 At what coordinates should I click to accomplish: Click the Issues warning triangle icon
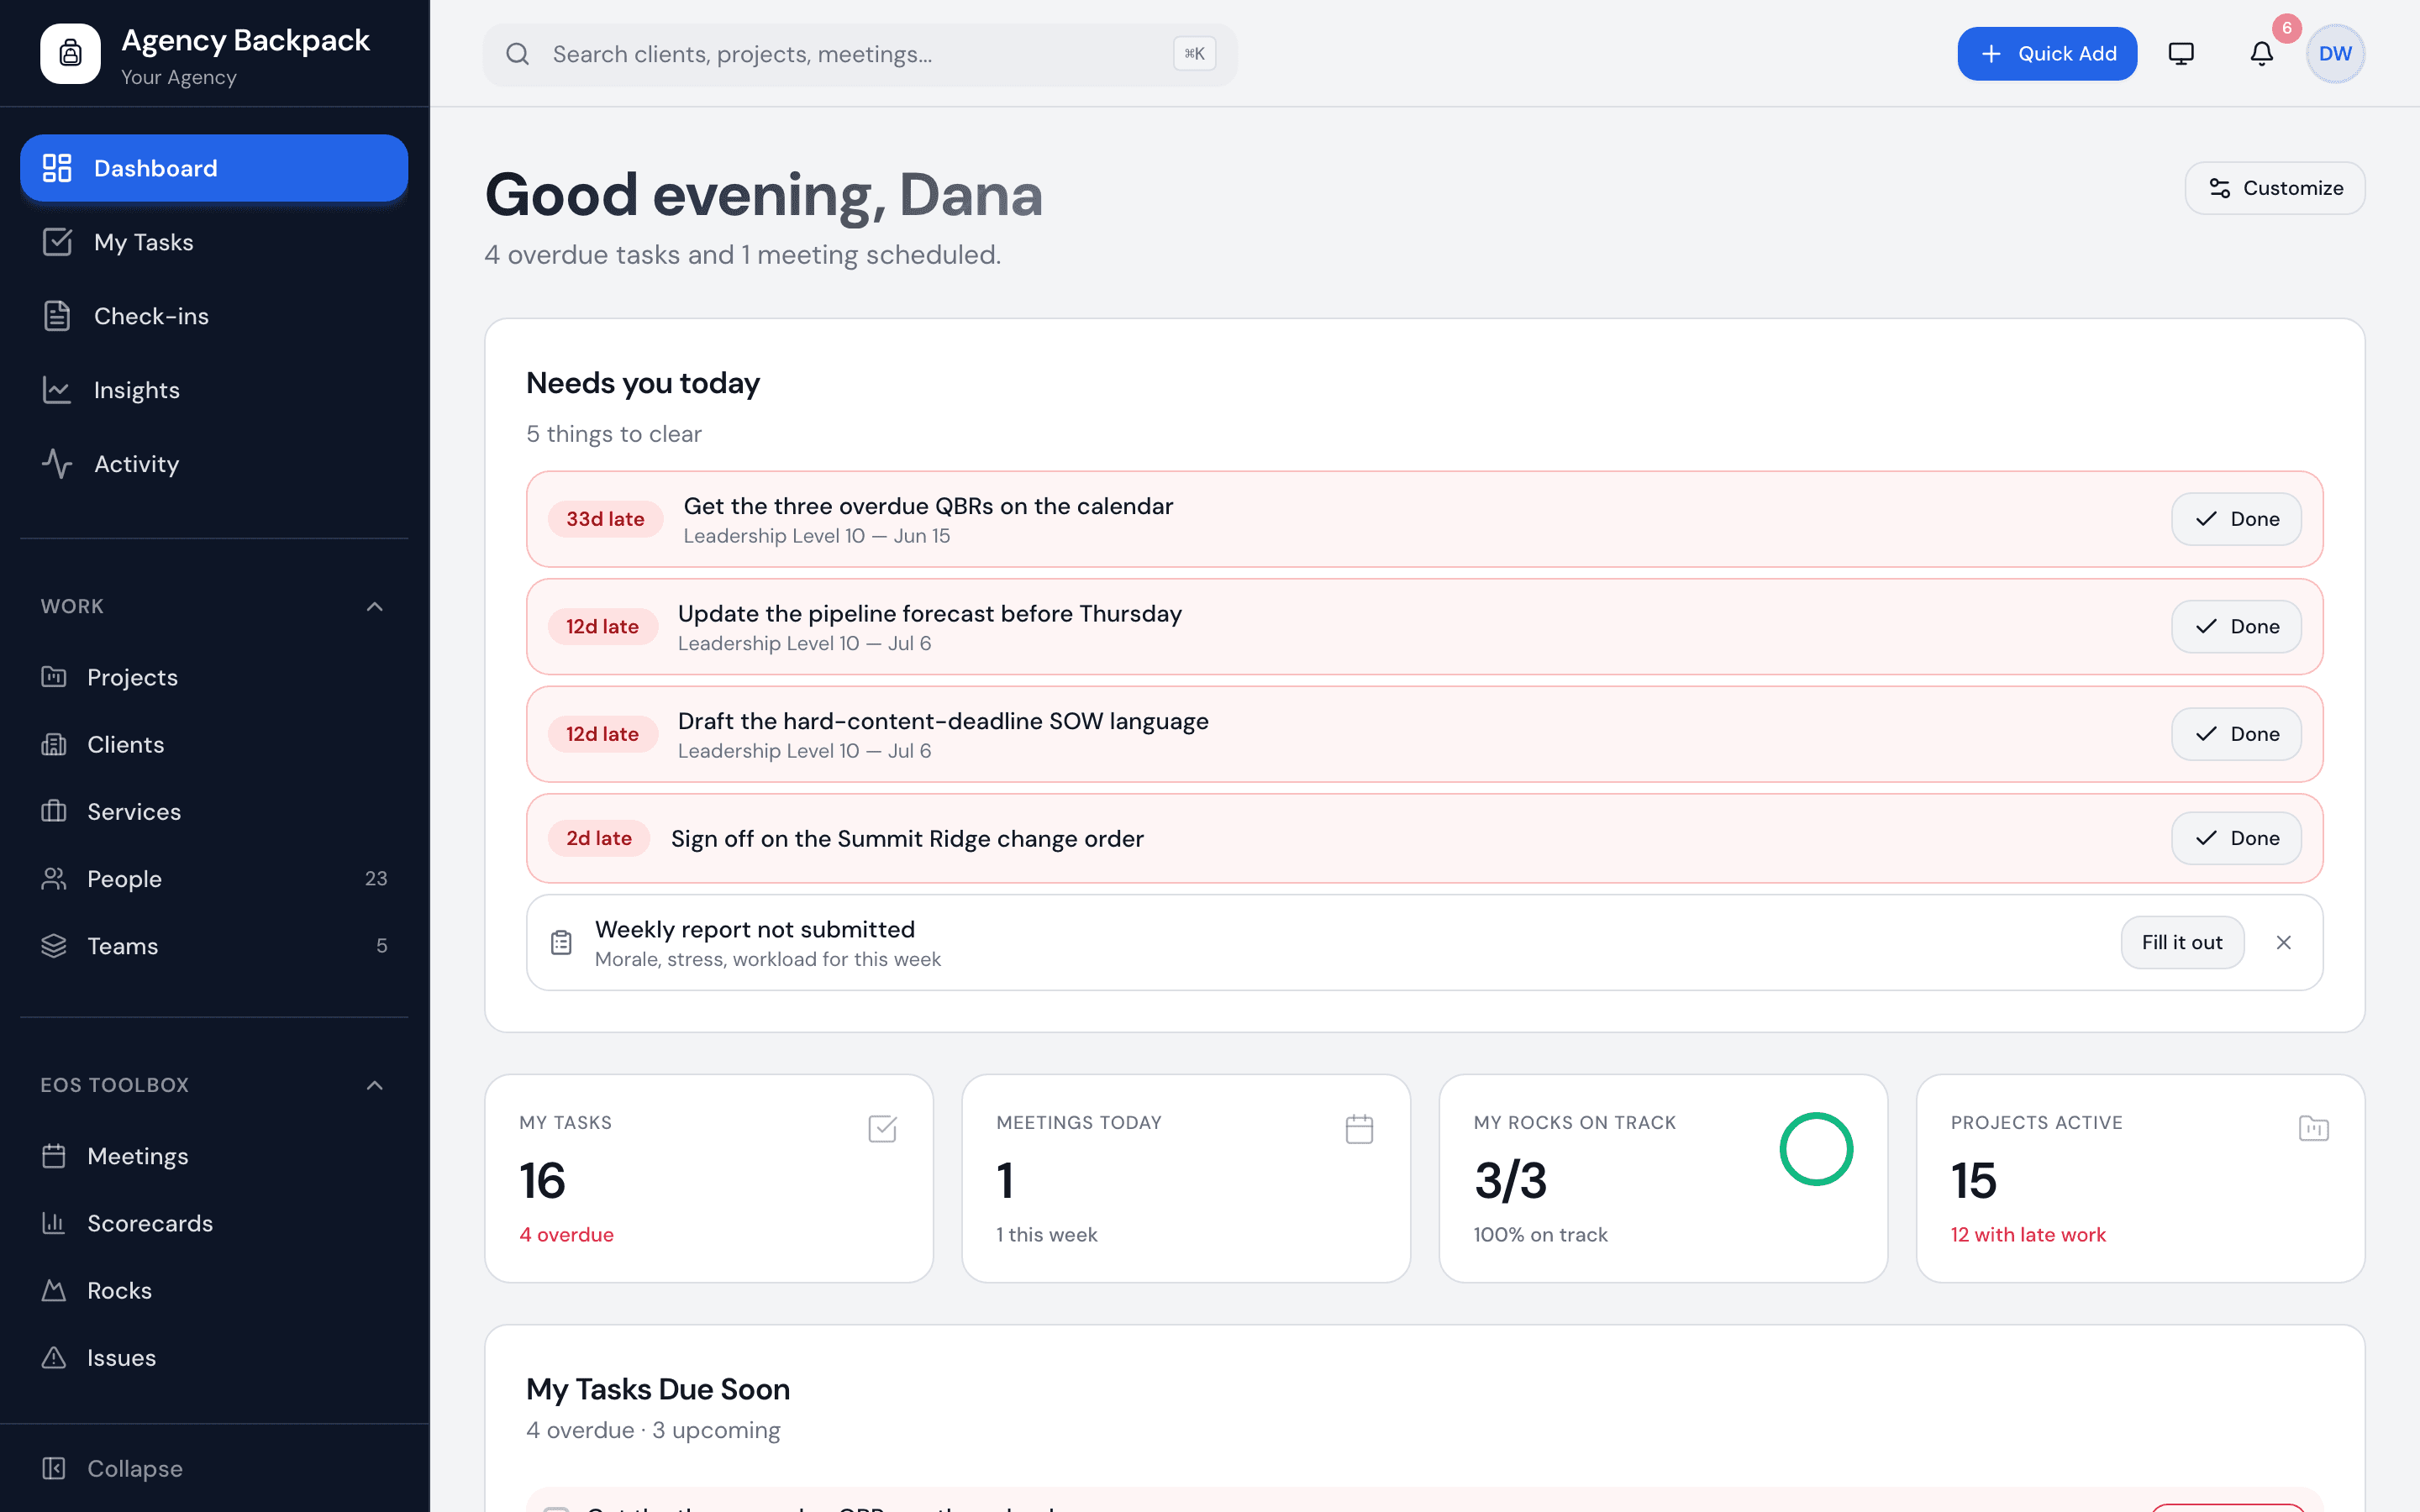pos(54,1357)
